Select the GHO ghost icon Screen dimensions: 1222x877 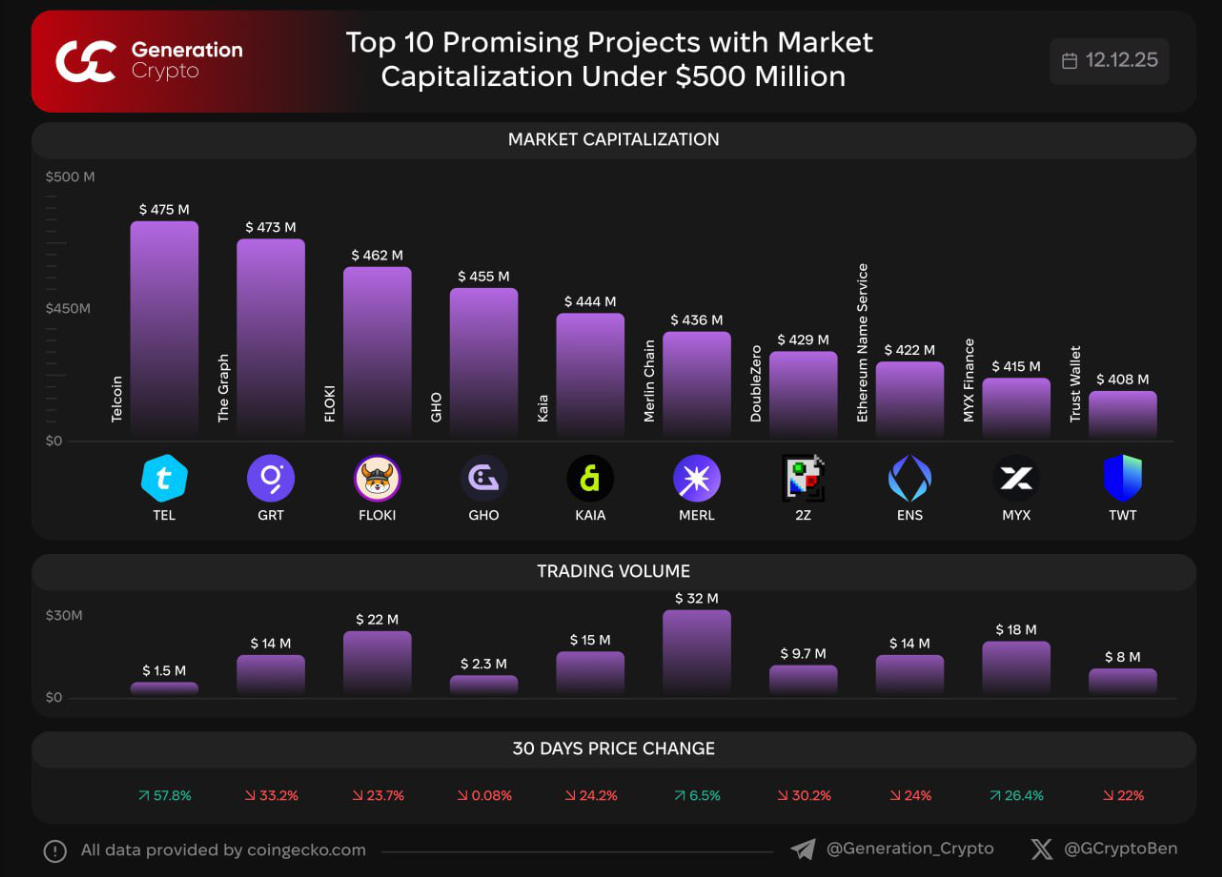click(484, 478)
